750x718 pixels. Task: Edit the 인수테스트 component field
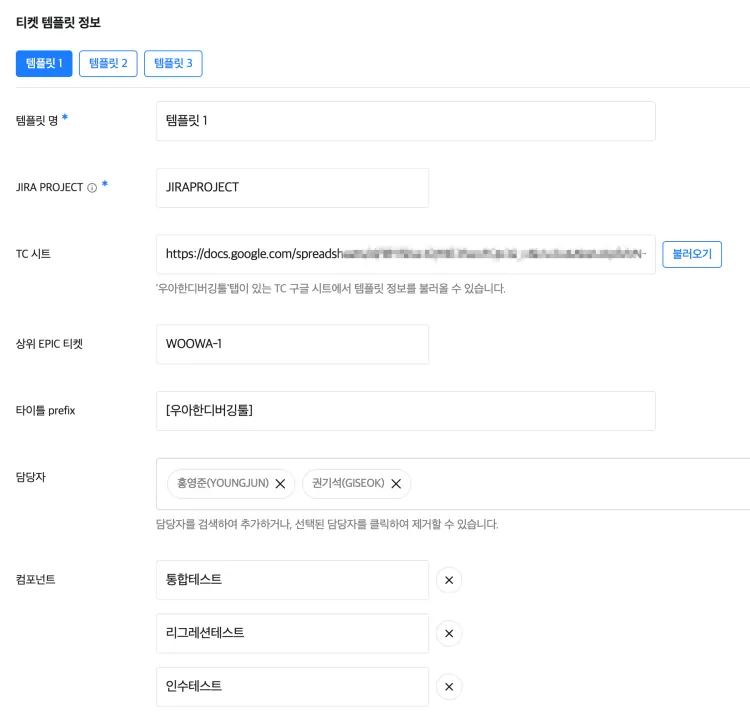292,686
